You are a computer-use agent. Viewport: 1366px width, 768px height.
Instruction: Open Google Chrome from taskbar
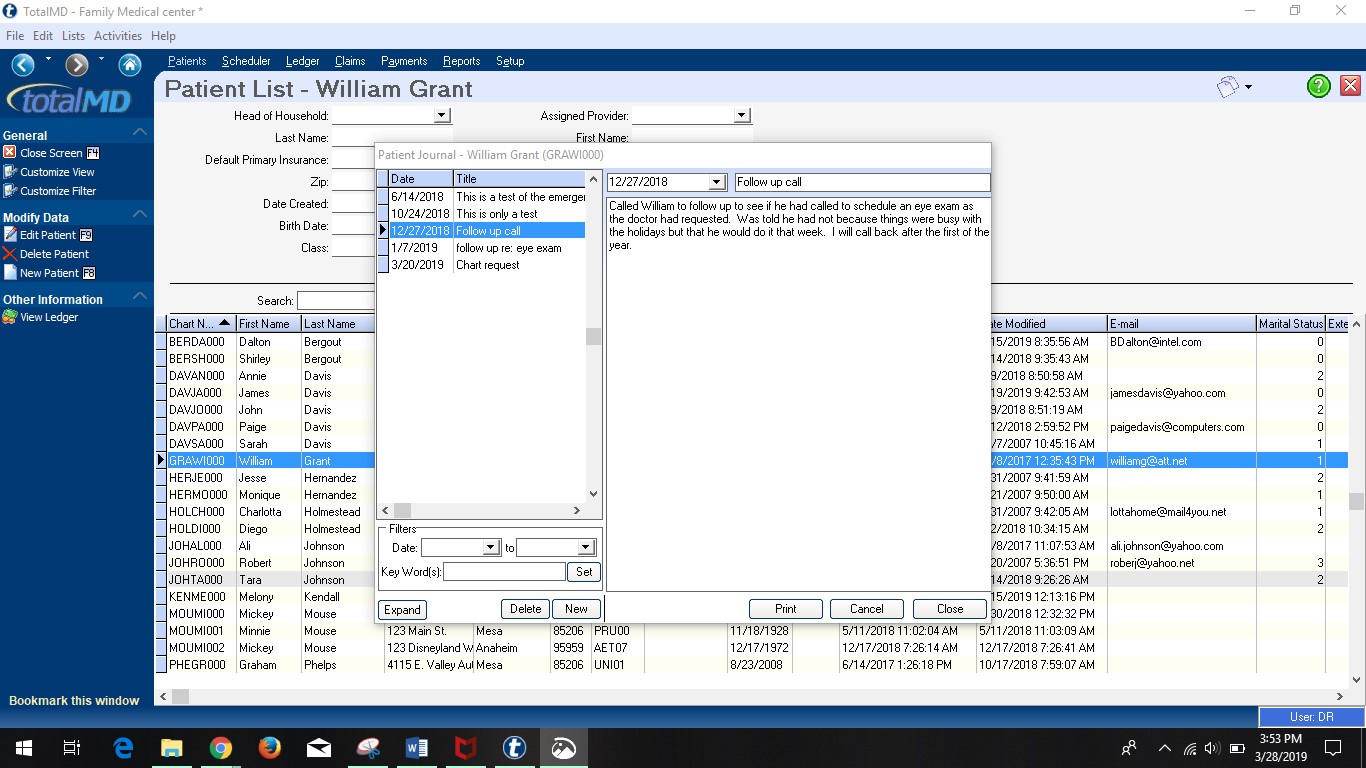221,748
